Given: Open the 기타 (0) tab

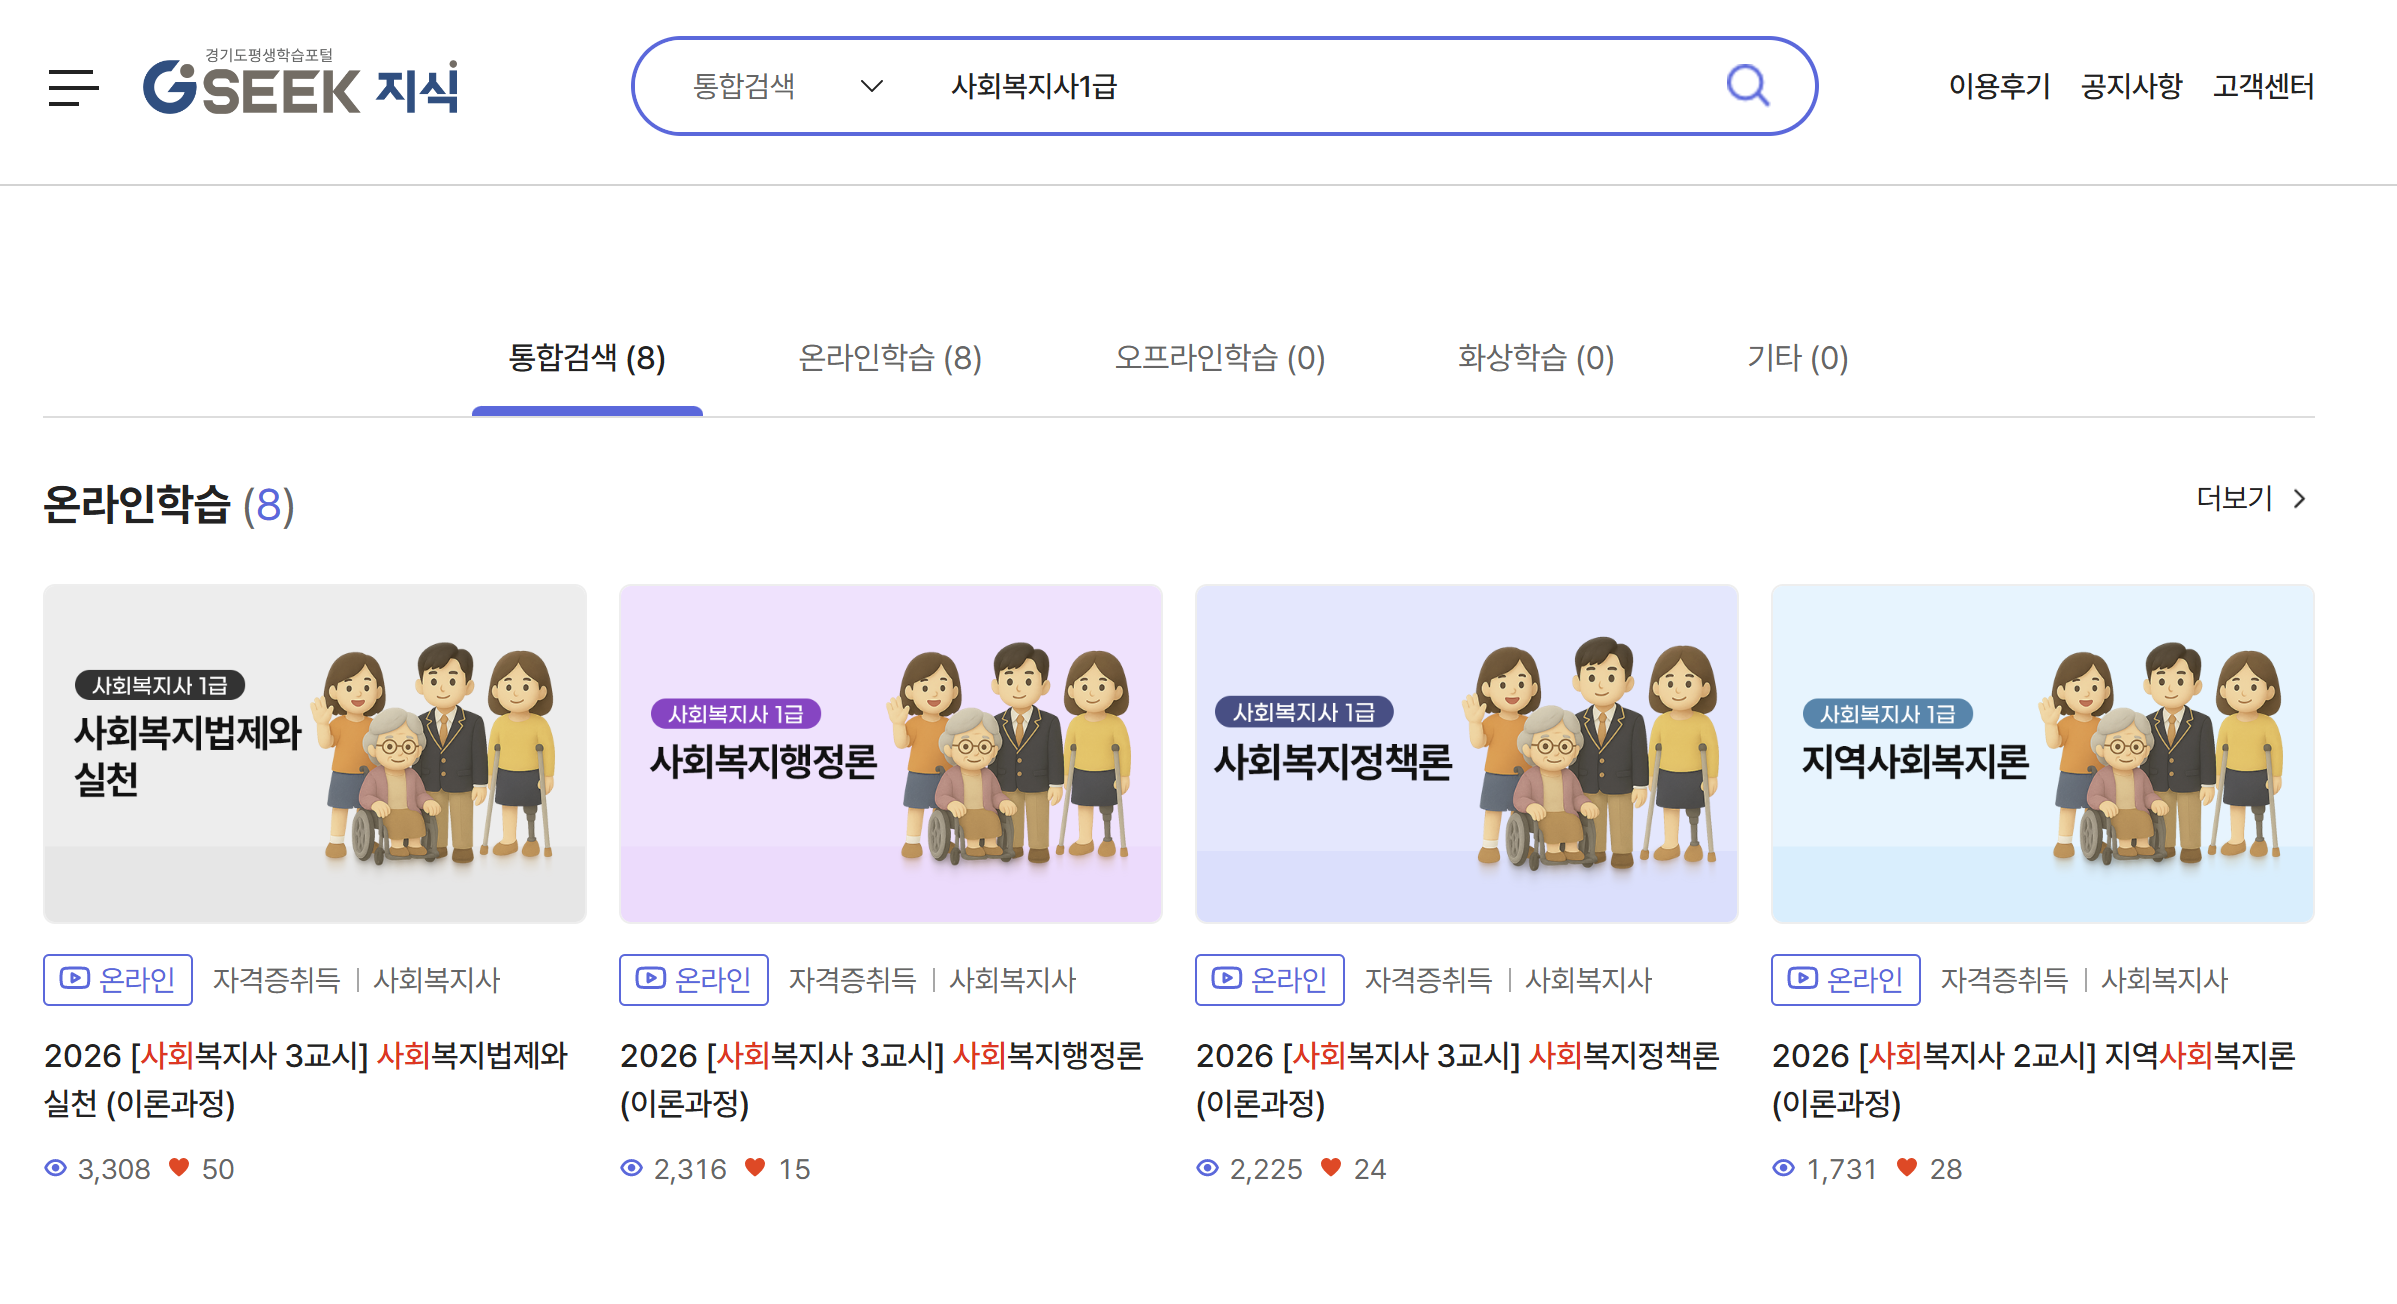Looking at the screenshot, I should point(1796,358).
